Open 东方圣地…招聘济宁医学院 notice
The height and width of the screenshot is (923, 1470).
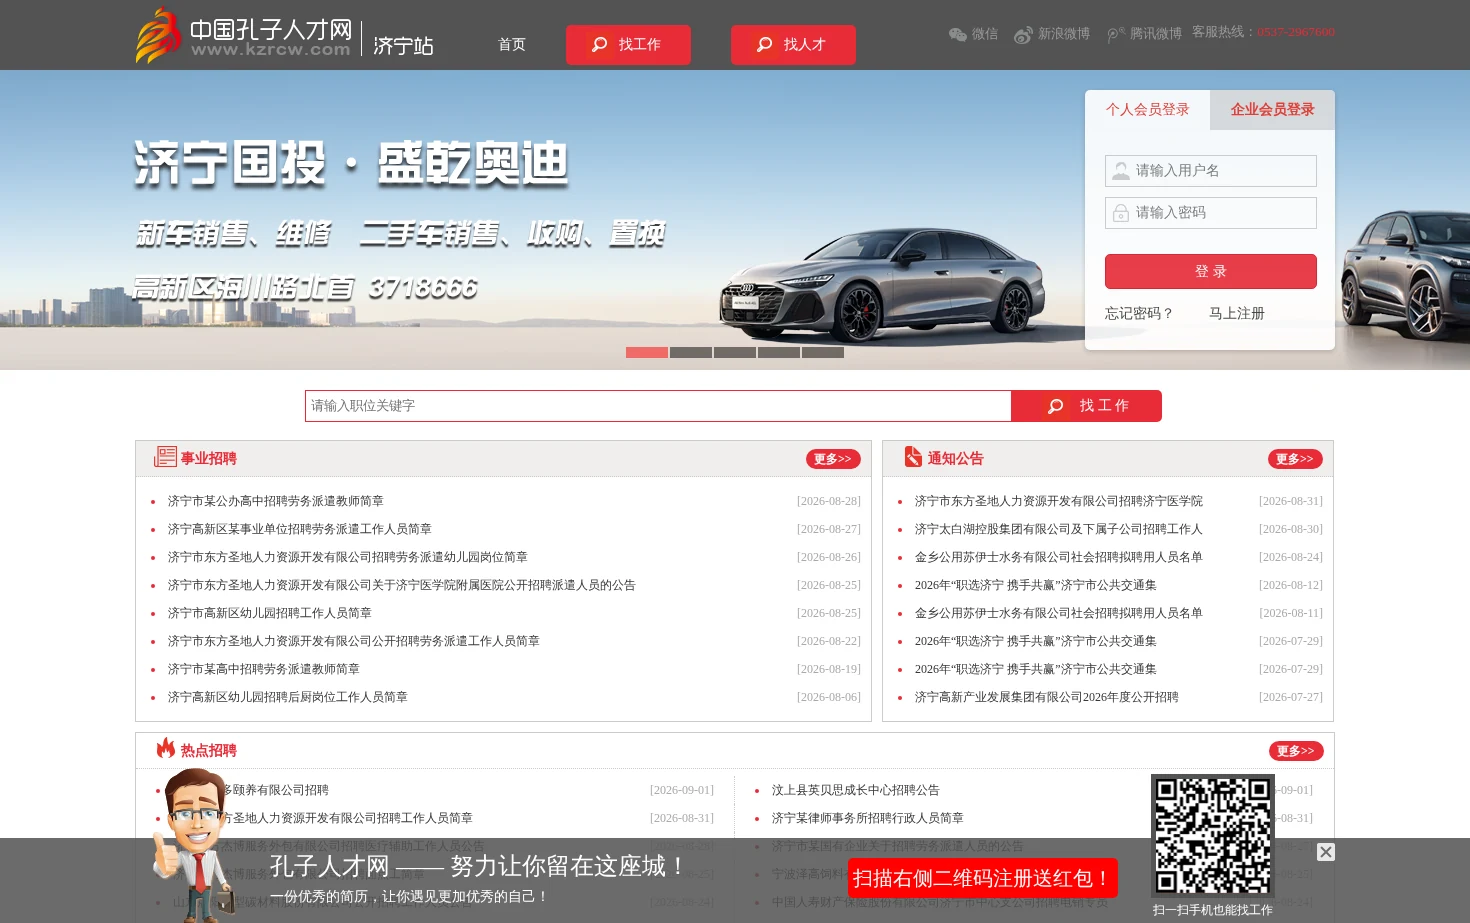(1059, 501)
